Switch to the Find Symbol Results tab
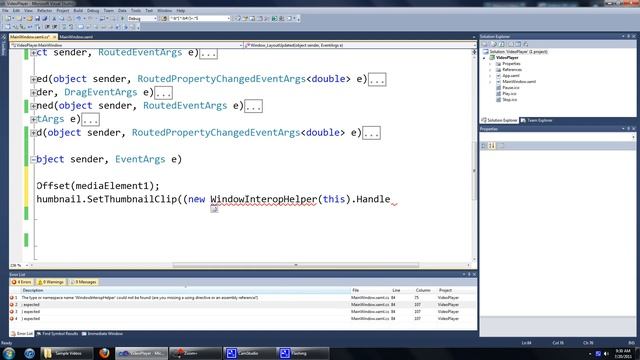Screen dimensions: 640x360 tap(57, 334)
